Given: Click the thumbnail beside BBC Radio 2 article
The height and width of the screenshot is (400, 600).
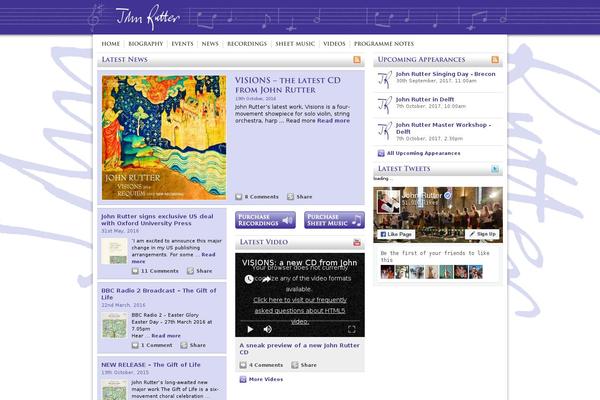Looking at the screenshot, I should [114, 325].
